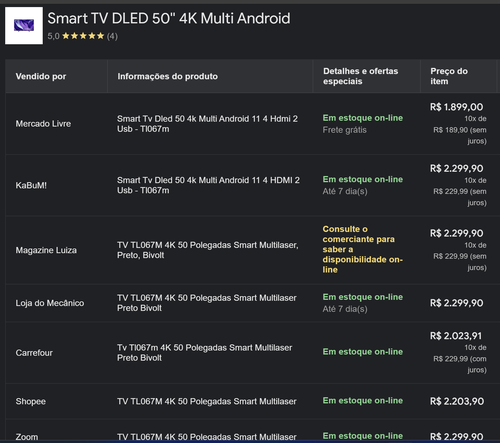Click the Smart TV DLED 50" title
This screenshot has height=443, width=500.
pyautogui.click(x=169, y=18)
